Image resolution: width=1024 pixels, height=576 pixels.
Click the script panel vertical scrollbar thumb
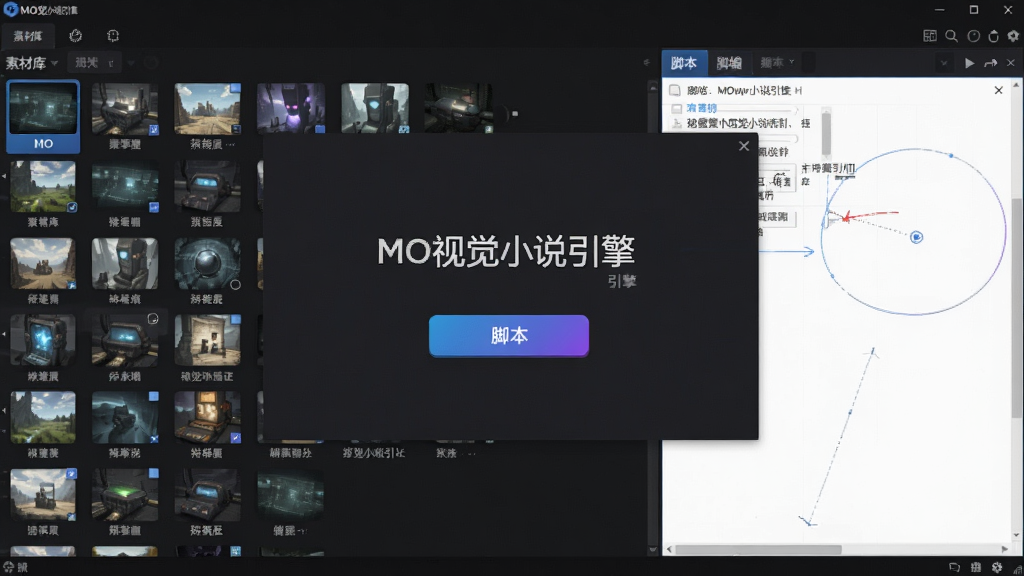point(1016,307)
